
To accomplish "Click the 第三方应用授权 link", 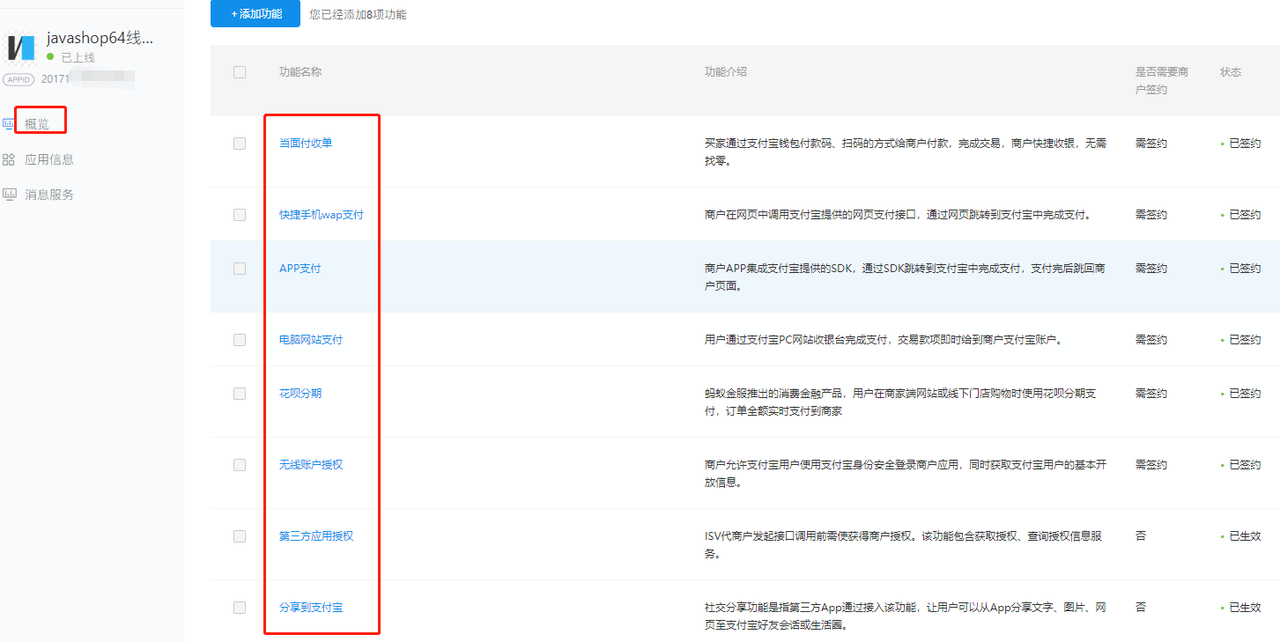I will pos(316,536).
